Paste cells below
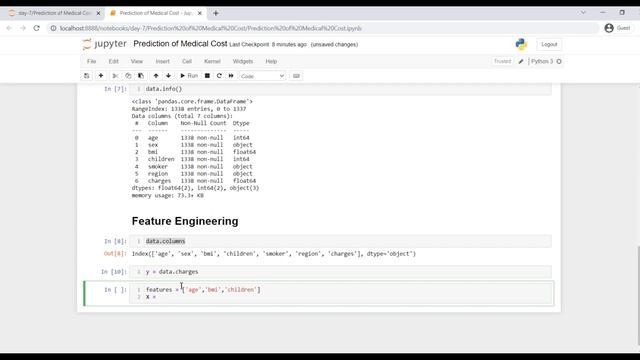The image size is (640, 360). tap(141, 76)
